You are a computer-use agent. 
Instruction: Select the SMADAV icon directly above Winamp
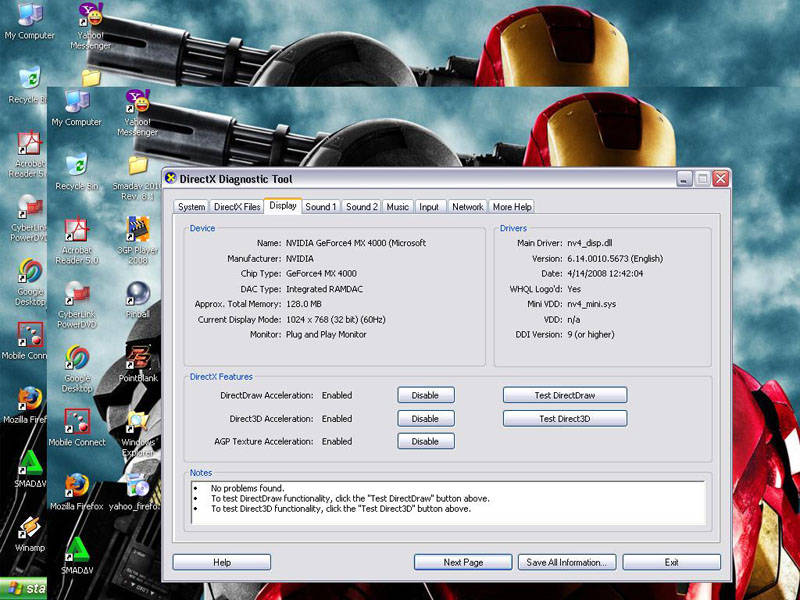pos(29,468)
